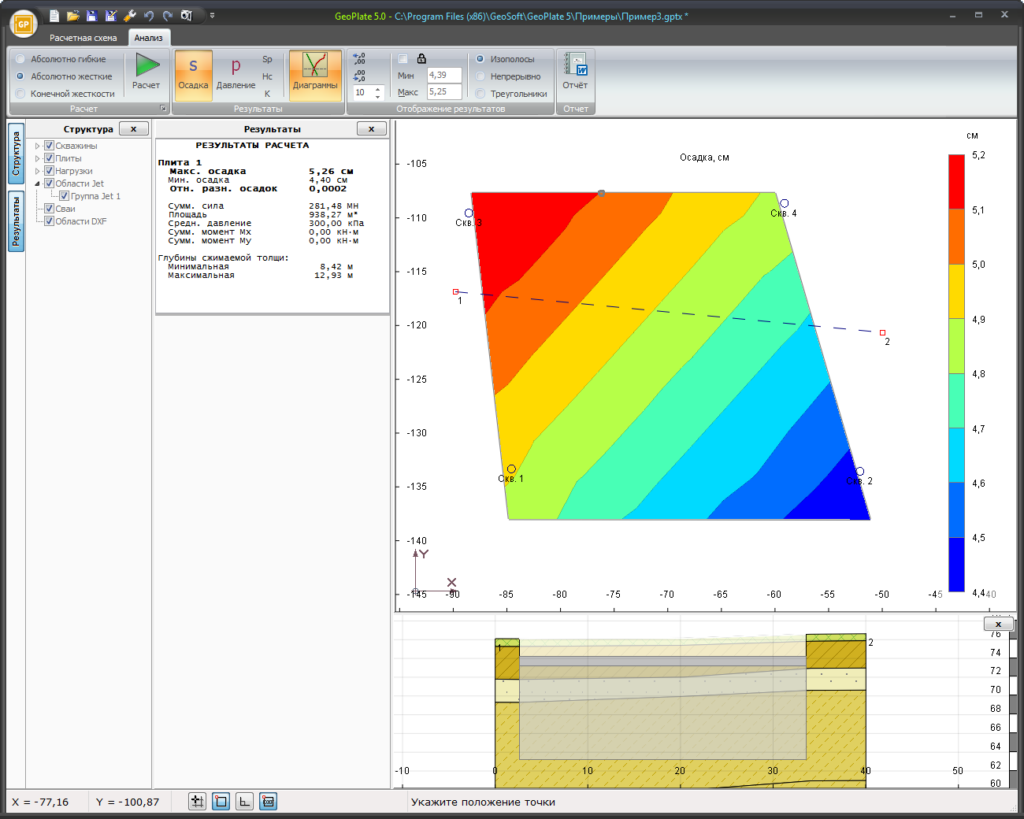Run calculation with the green Расчет arrow
Image resolution: width=1024 pixels, height=819 pixels.
pyautogui.click(x=146, y=72)
